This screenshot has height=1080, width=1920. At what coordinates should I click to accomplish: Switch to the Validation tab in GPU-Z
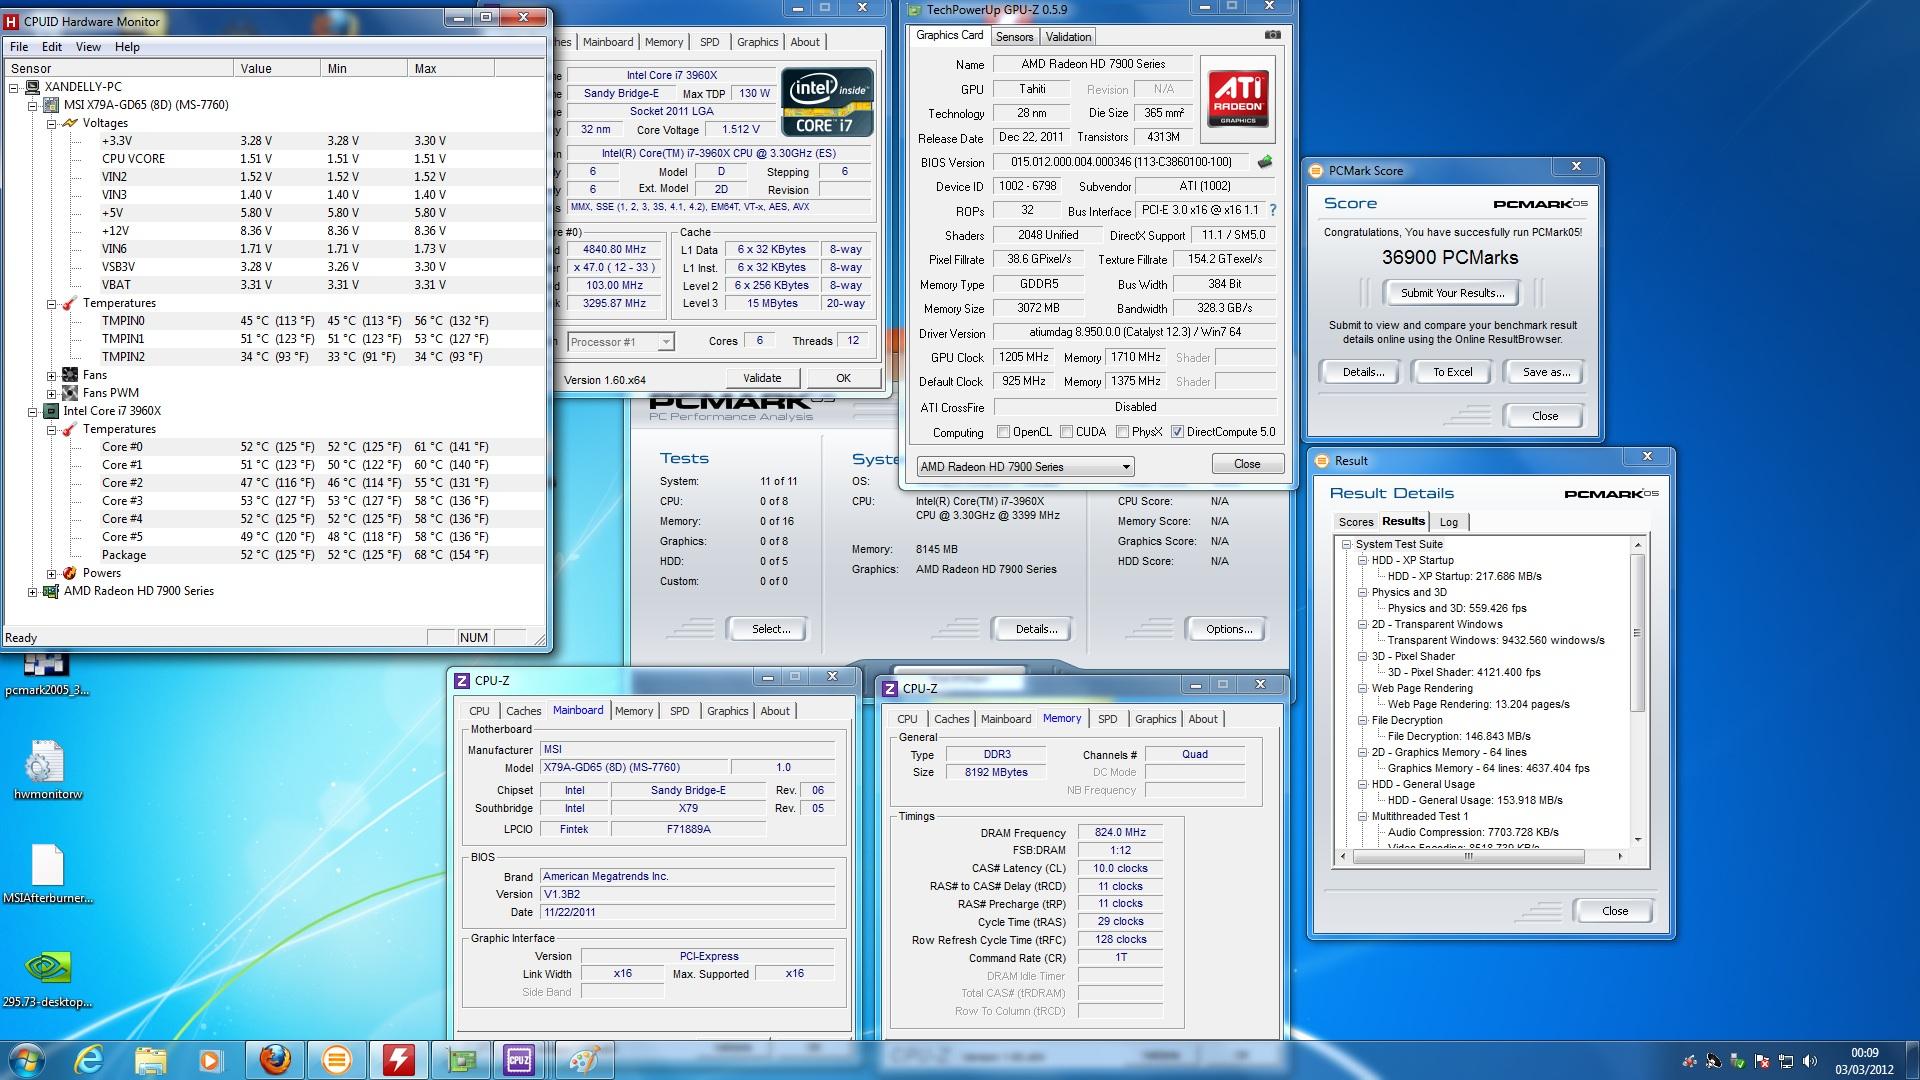(x=1068, y=37)
